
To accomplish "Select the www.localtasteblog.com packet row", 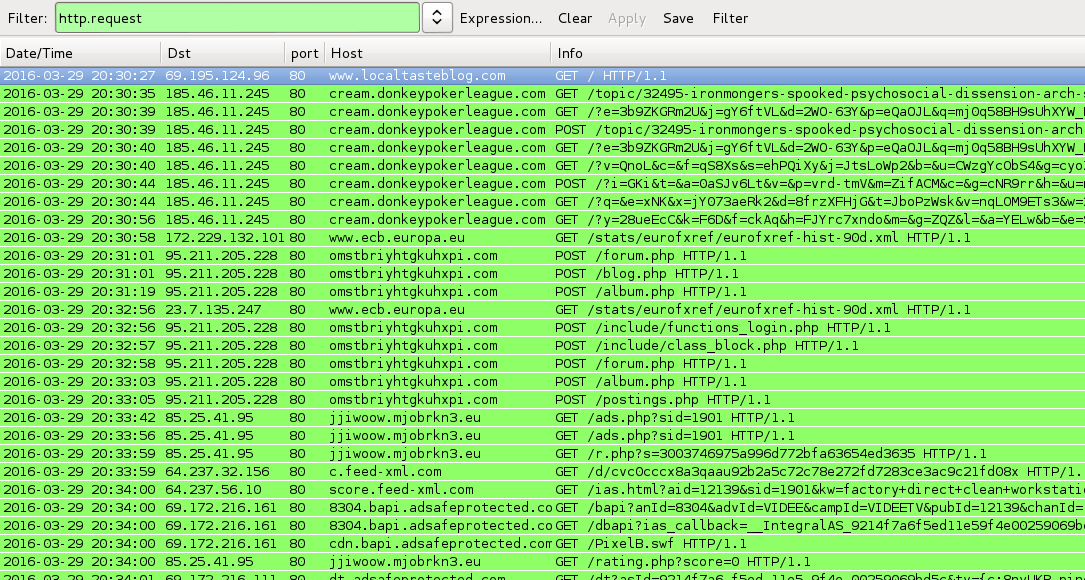I will pyautogui.click(x=417, y=75).
